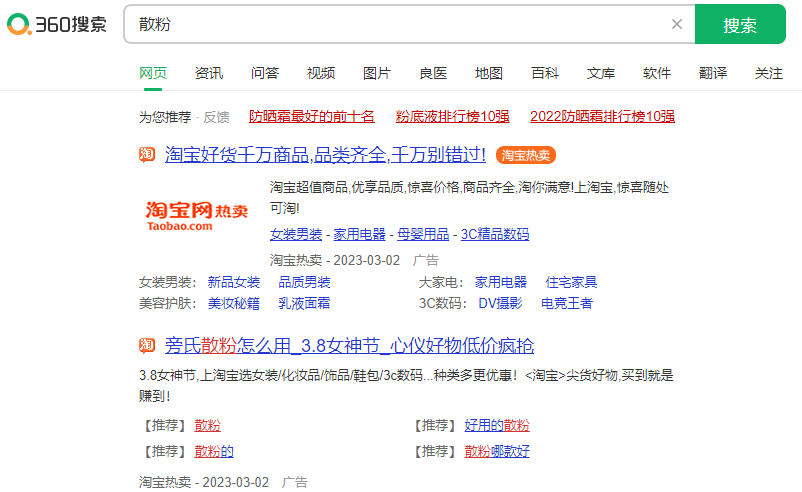Go to the 关注 tab
The width and height of the screenshot is (802, 492).
[769, 73]
